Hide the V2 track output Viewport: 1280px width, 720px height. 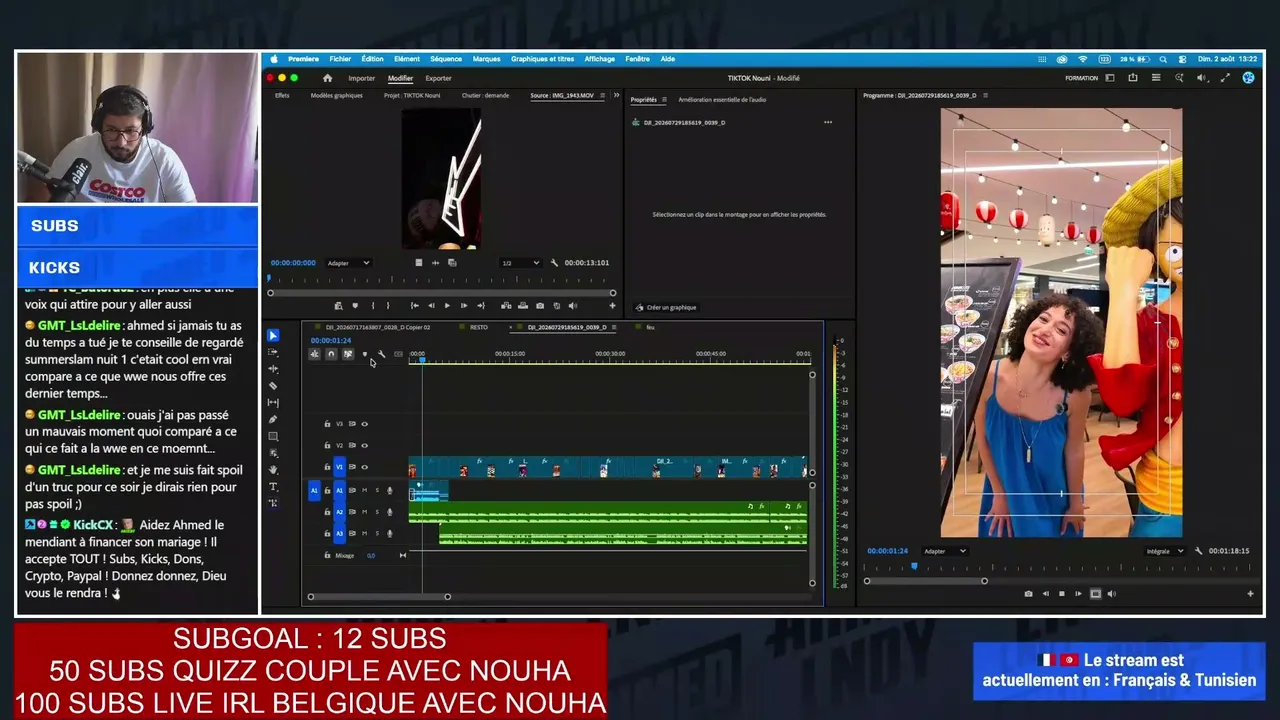[364, 445]
